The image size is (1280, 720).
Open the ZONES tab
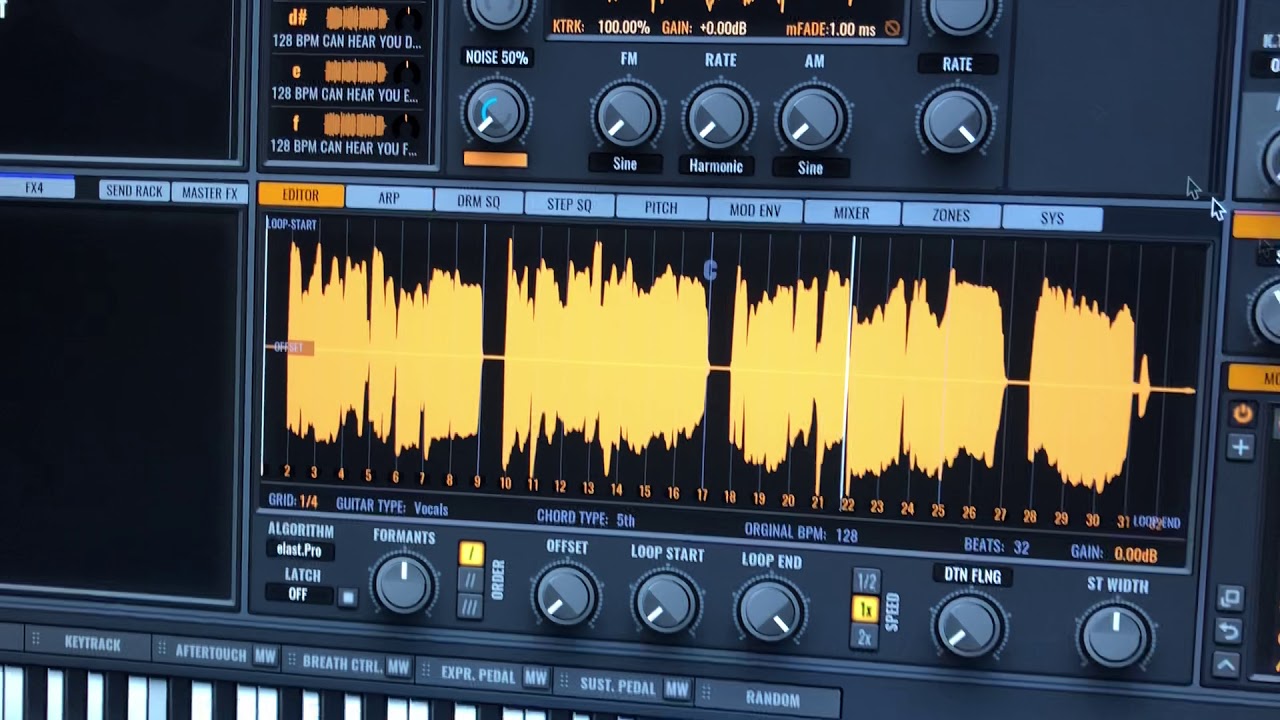950,215
